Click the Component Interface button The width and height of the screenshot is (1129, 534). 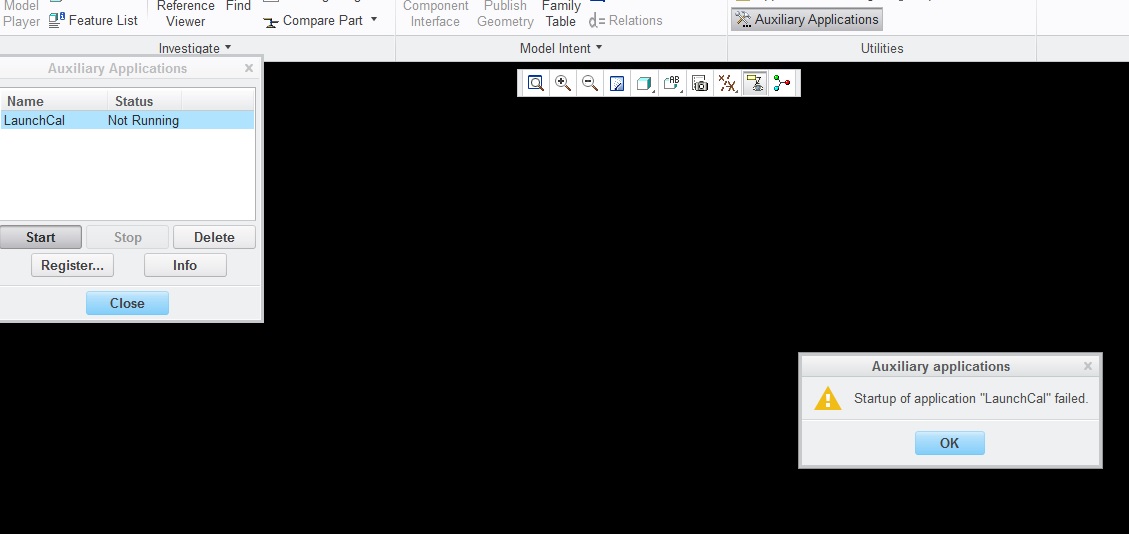coord(435,14)
